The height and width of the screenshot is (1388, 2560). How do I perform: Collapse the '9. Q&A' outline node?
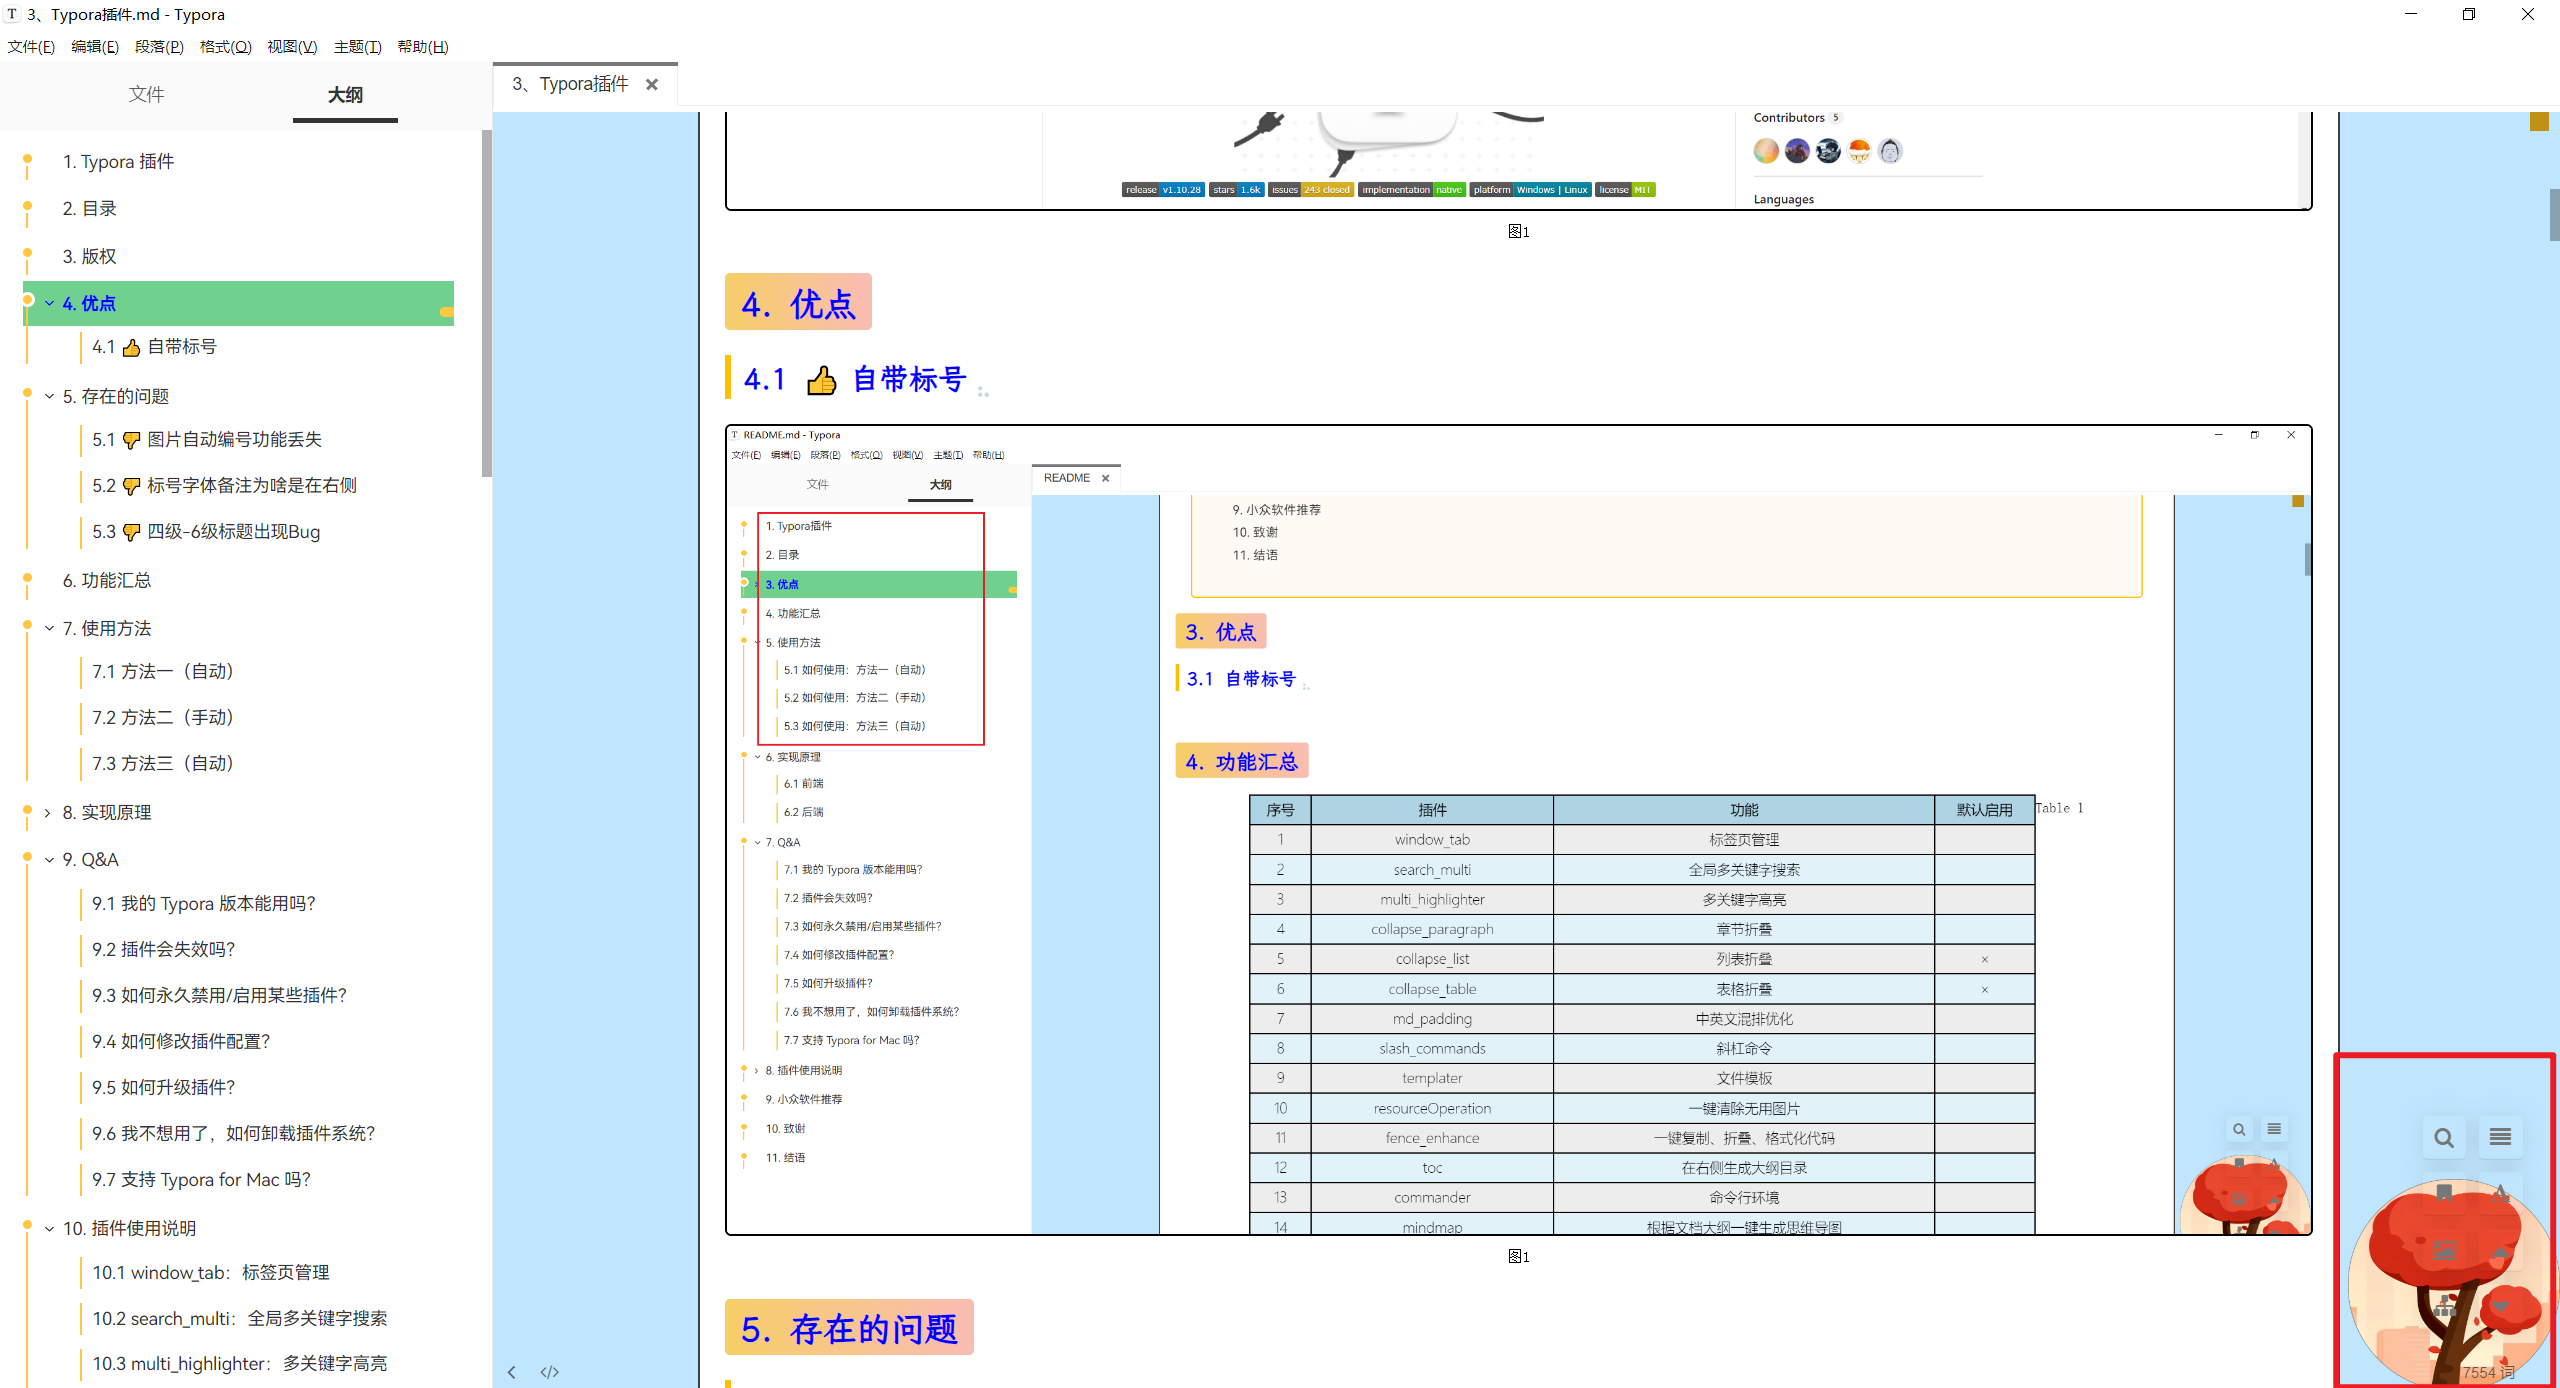(x=49, y=859)
